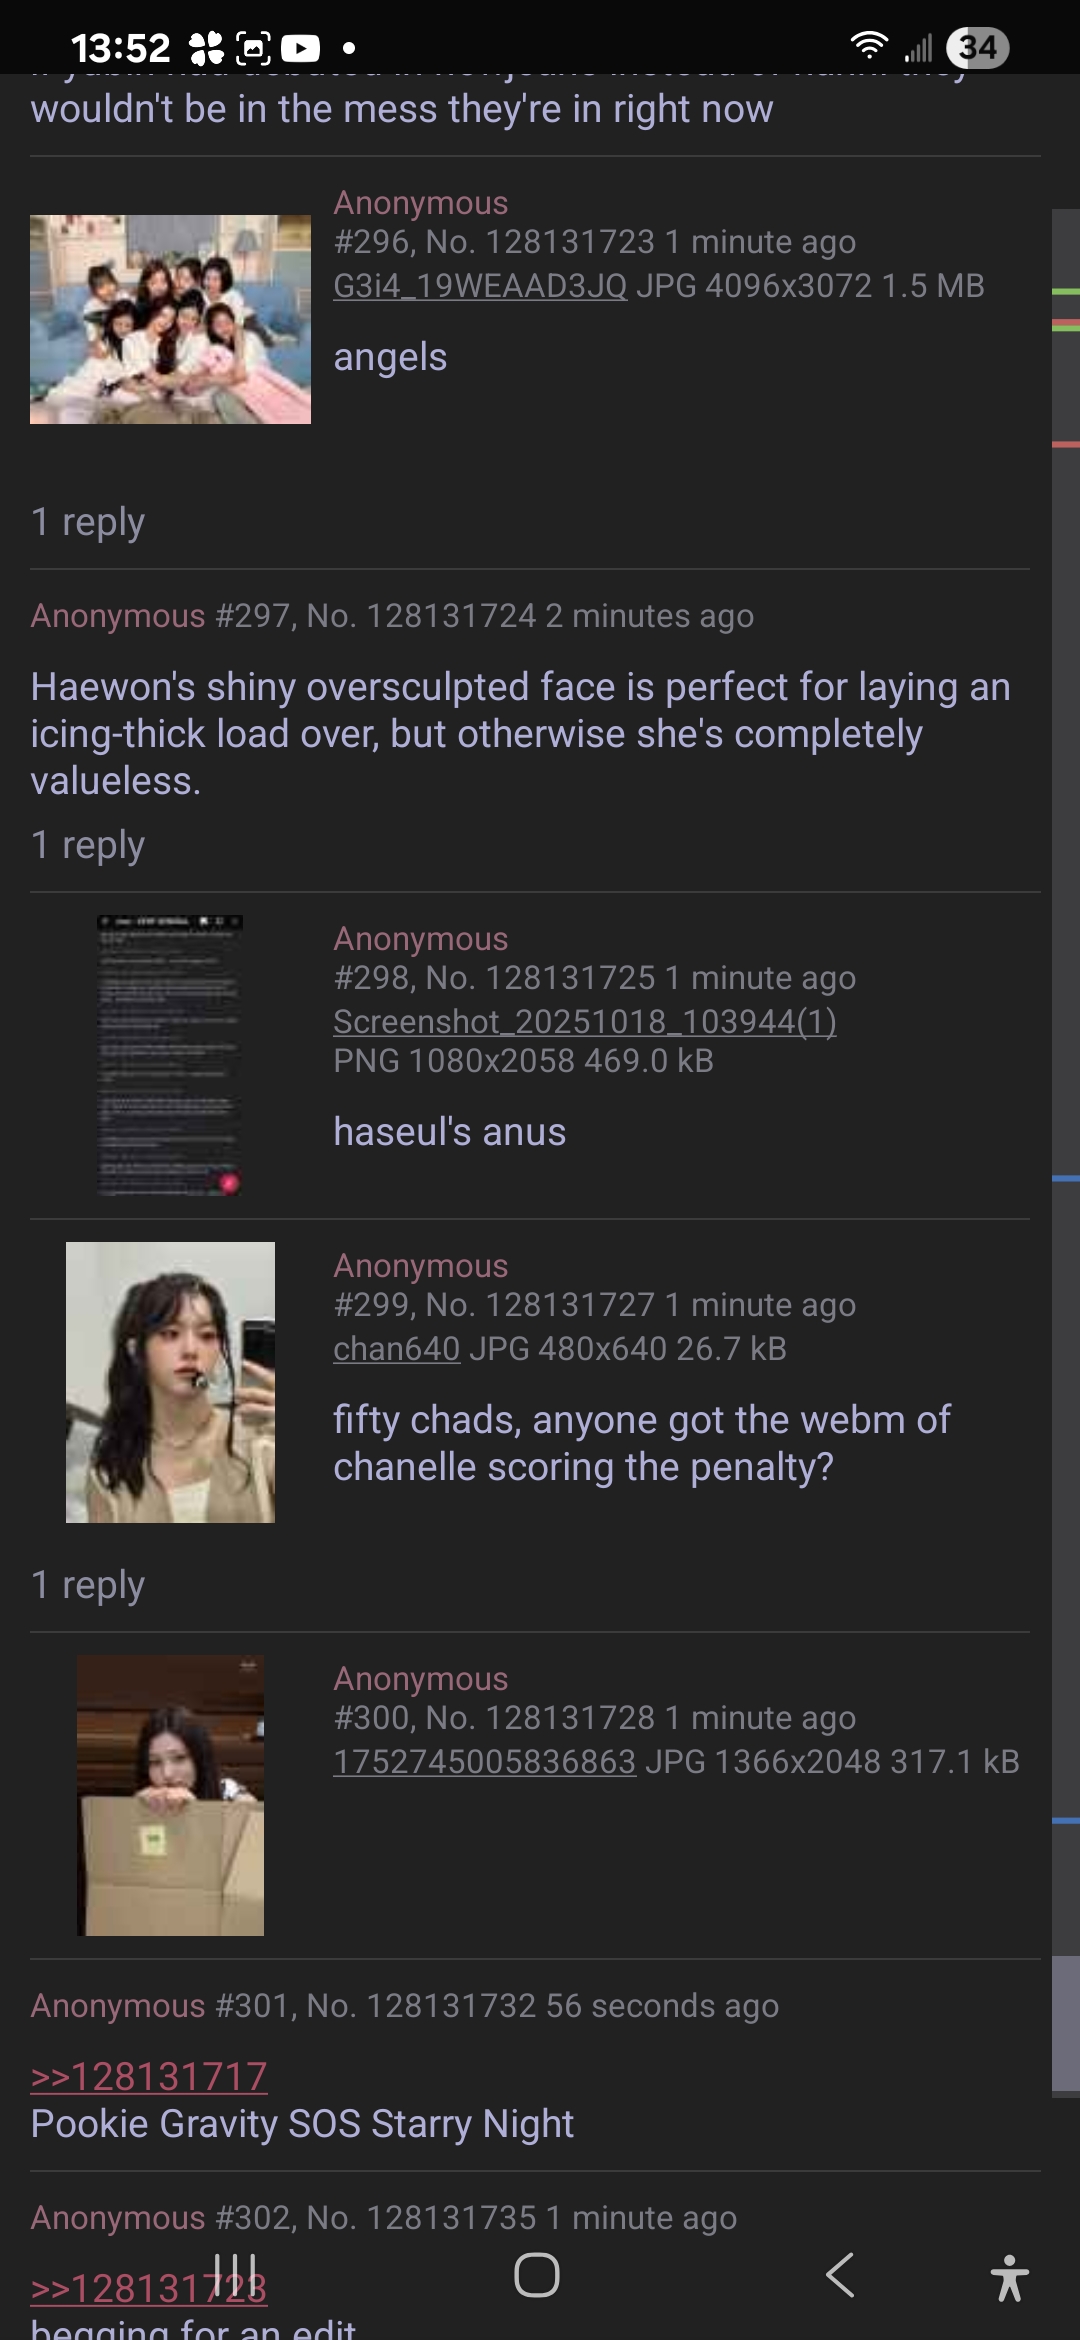The height and width of the screenshot is (2340, 1080).
Task: Expand the 1 reply under post #299
Action: [88, 1585]
